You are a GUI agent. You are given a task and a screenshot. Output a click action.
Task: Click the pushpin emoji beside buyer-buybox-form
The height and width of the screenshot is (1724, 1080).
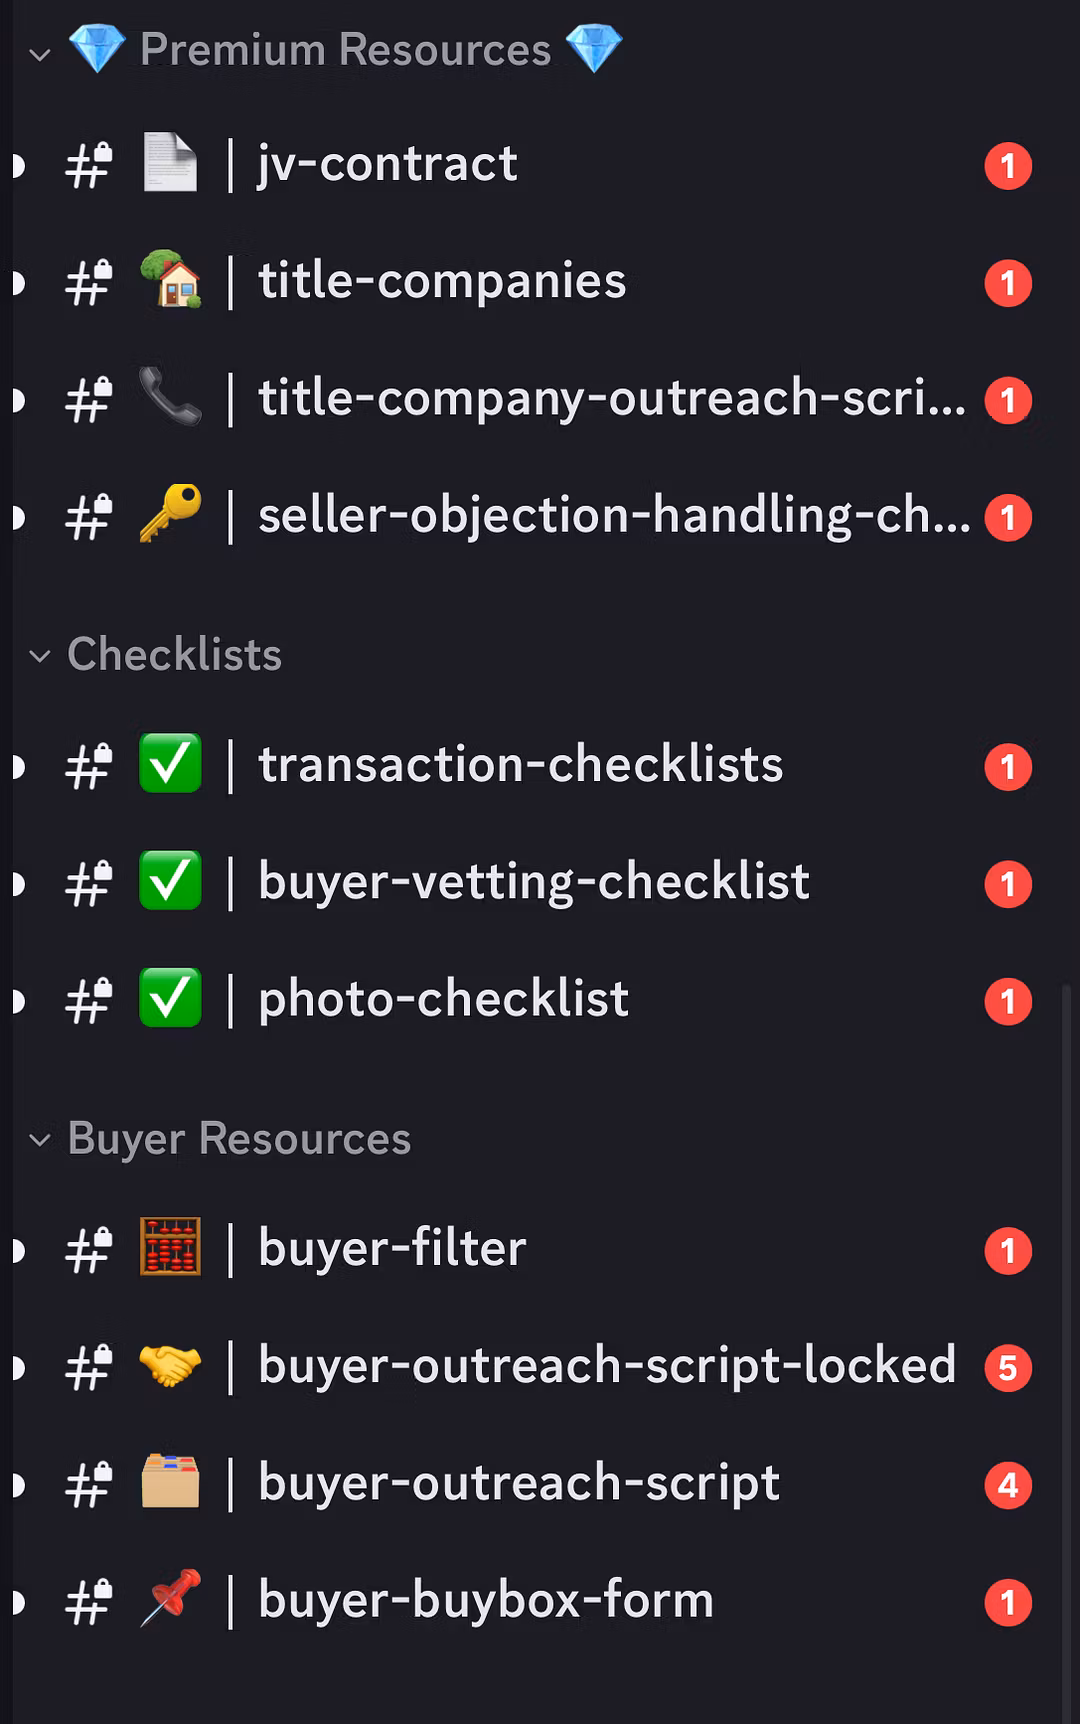point(170,1599)
